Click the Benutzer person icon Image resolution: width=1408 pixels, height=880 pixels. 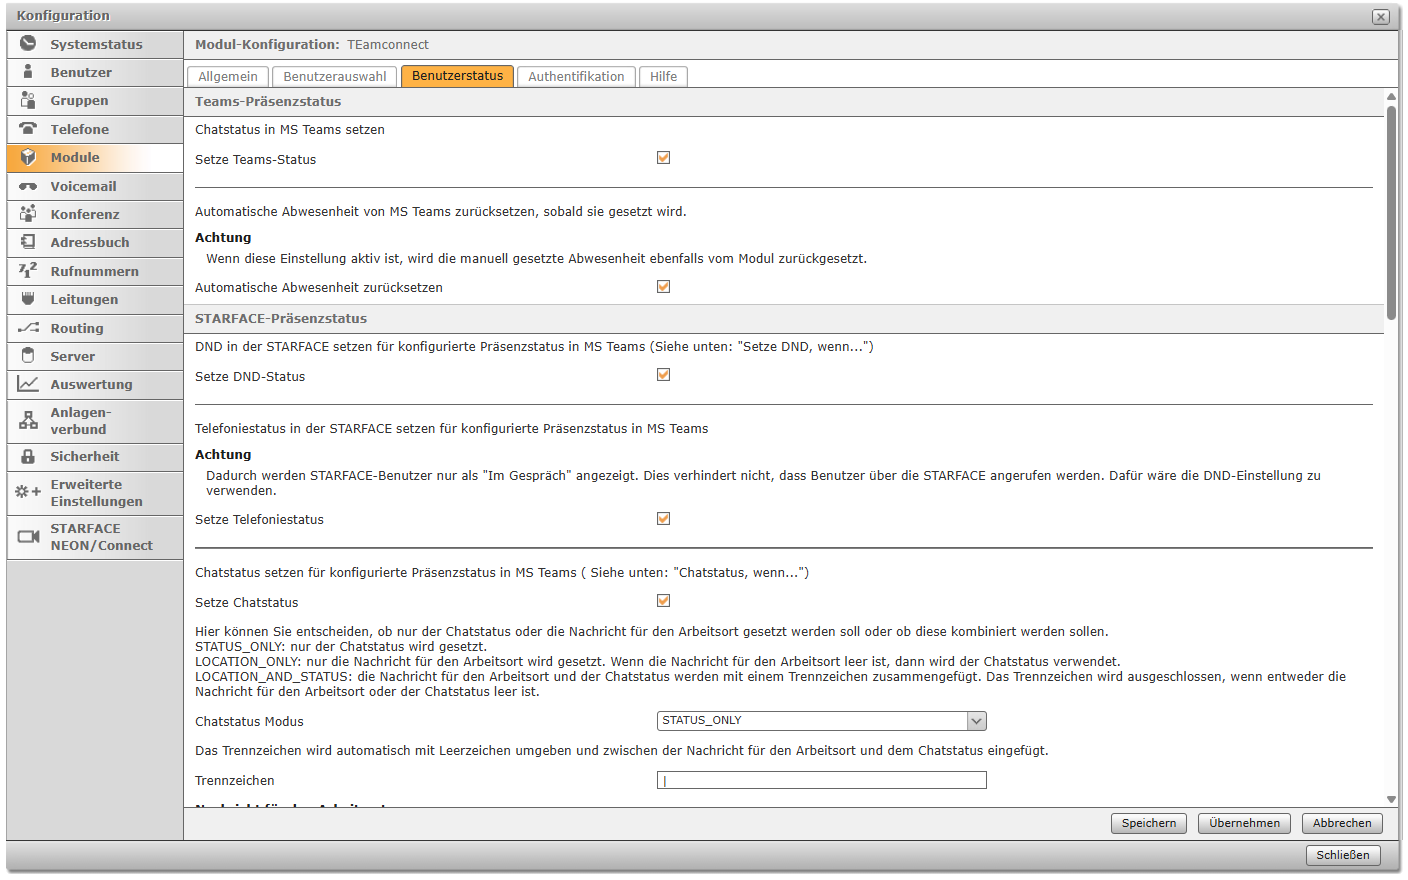coord(28,72)
